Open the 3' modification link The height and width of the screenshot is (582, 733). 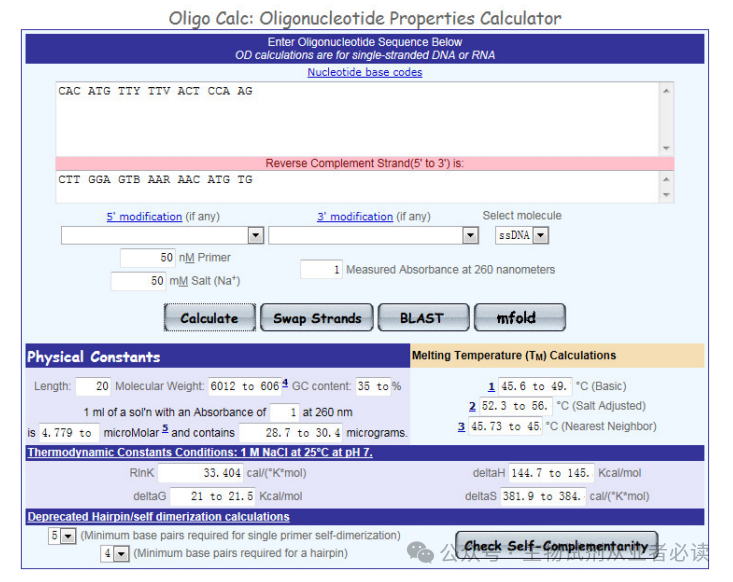(355, 216)
